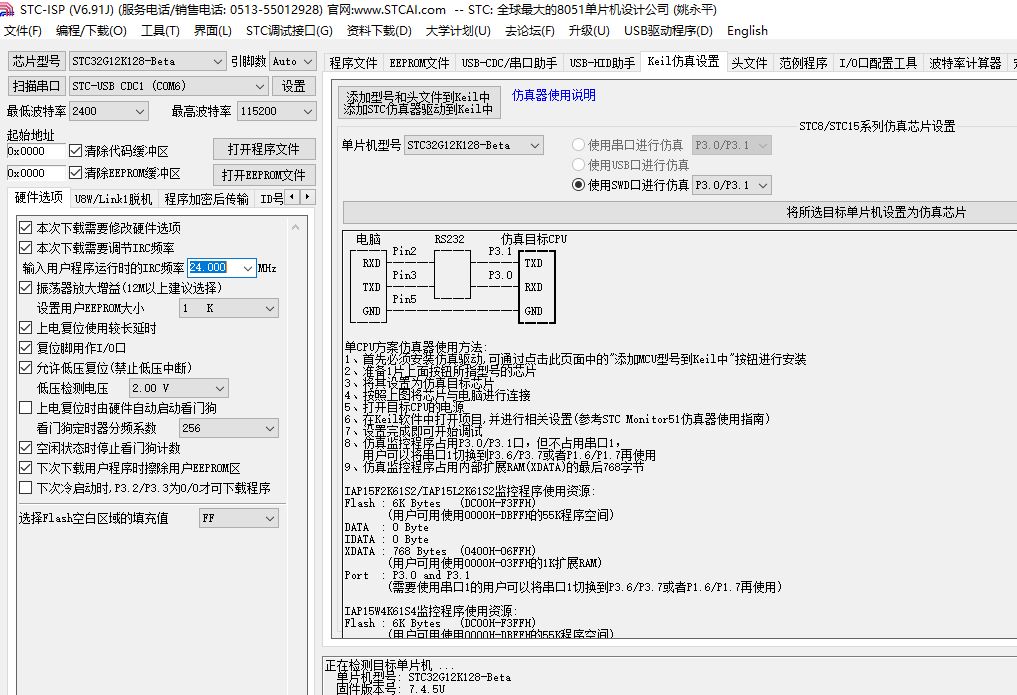Image resolution: width=1017 pixels, height=695 pixels.
Task: Switch to the USB-HID助手 tab
Action: 602,63
